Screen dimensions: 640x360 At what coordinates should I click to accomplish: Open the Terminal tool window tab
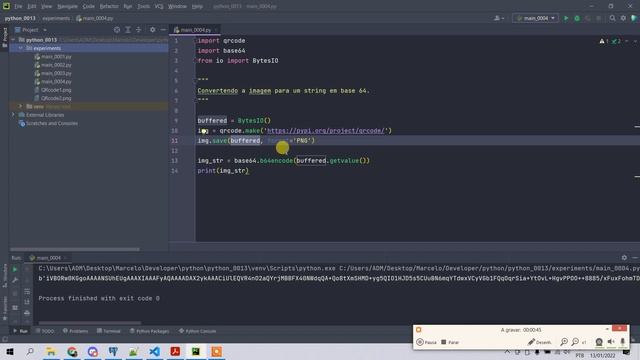tap(109, 331)
